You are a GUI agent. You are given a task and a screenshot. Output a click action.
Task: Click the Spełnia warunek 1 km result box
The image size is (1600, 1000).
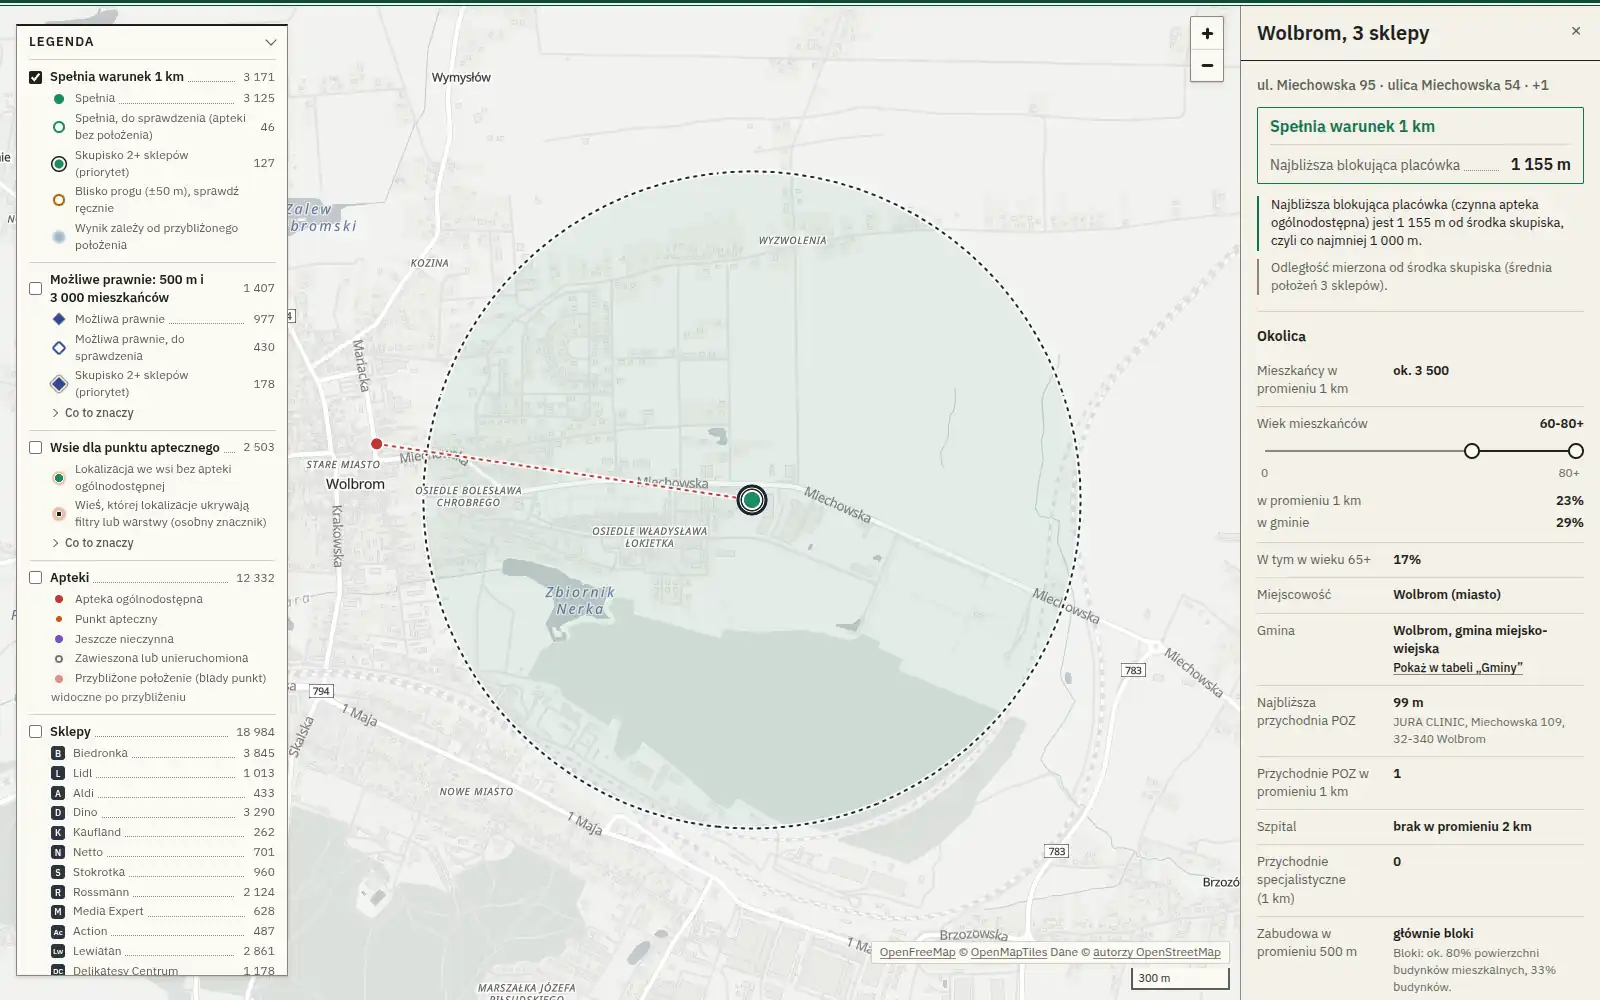[1420, 145]
